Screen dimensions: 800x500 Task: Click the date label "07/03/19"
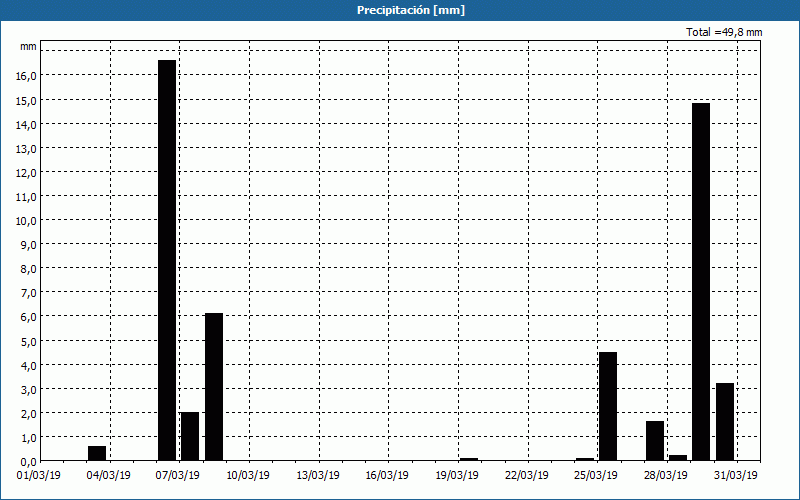point(178,476)
